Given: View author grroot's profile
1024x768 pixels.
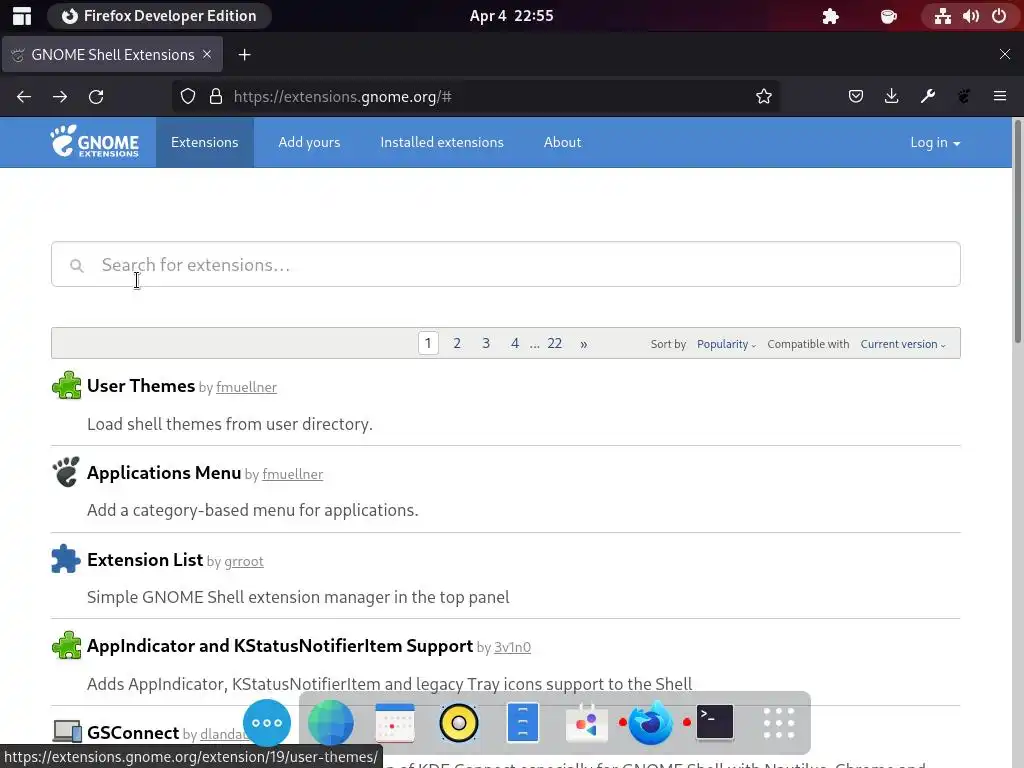Looking at the screenshot, I should (244, 562).
